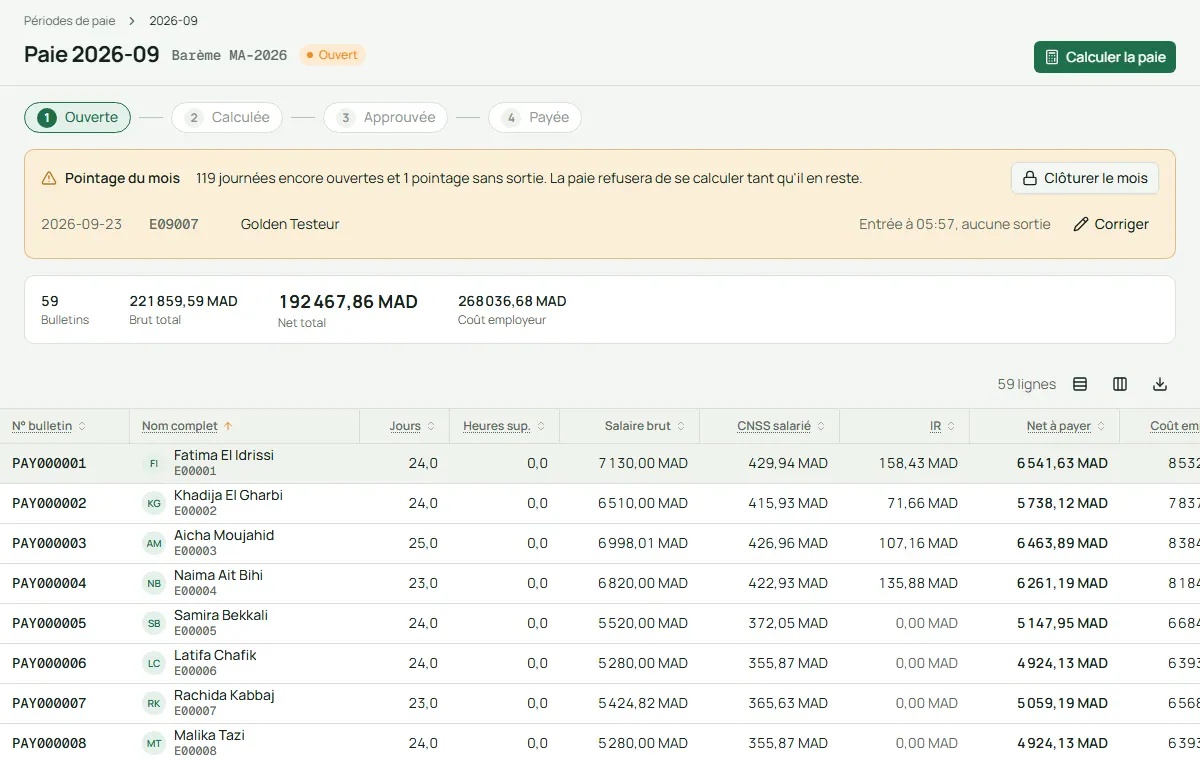Select the Ouverte step
Image resolution: width=1200 pixels, height=760 pixels.
click(78, 117)
